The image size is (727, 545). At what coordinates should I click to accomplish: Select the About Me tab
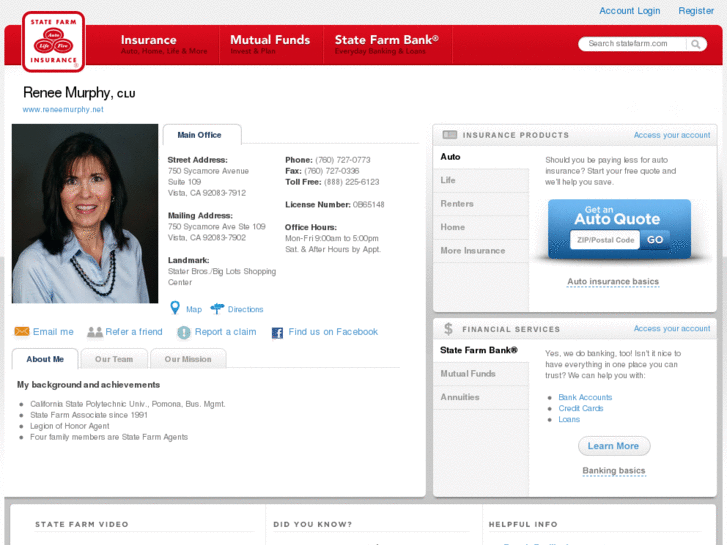tap(45, 359)
